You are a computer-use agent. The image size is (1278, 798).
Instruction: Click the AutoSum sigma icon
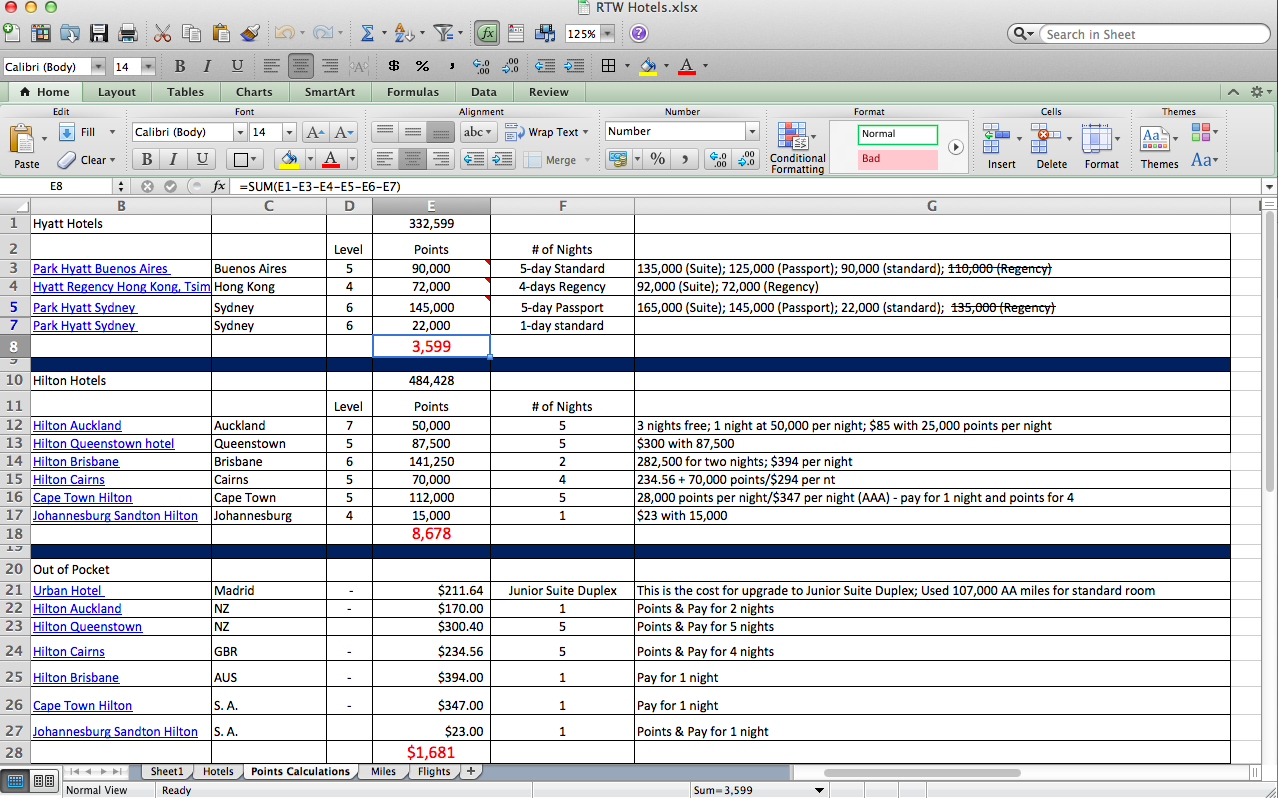(367, 34)
